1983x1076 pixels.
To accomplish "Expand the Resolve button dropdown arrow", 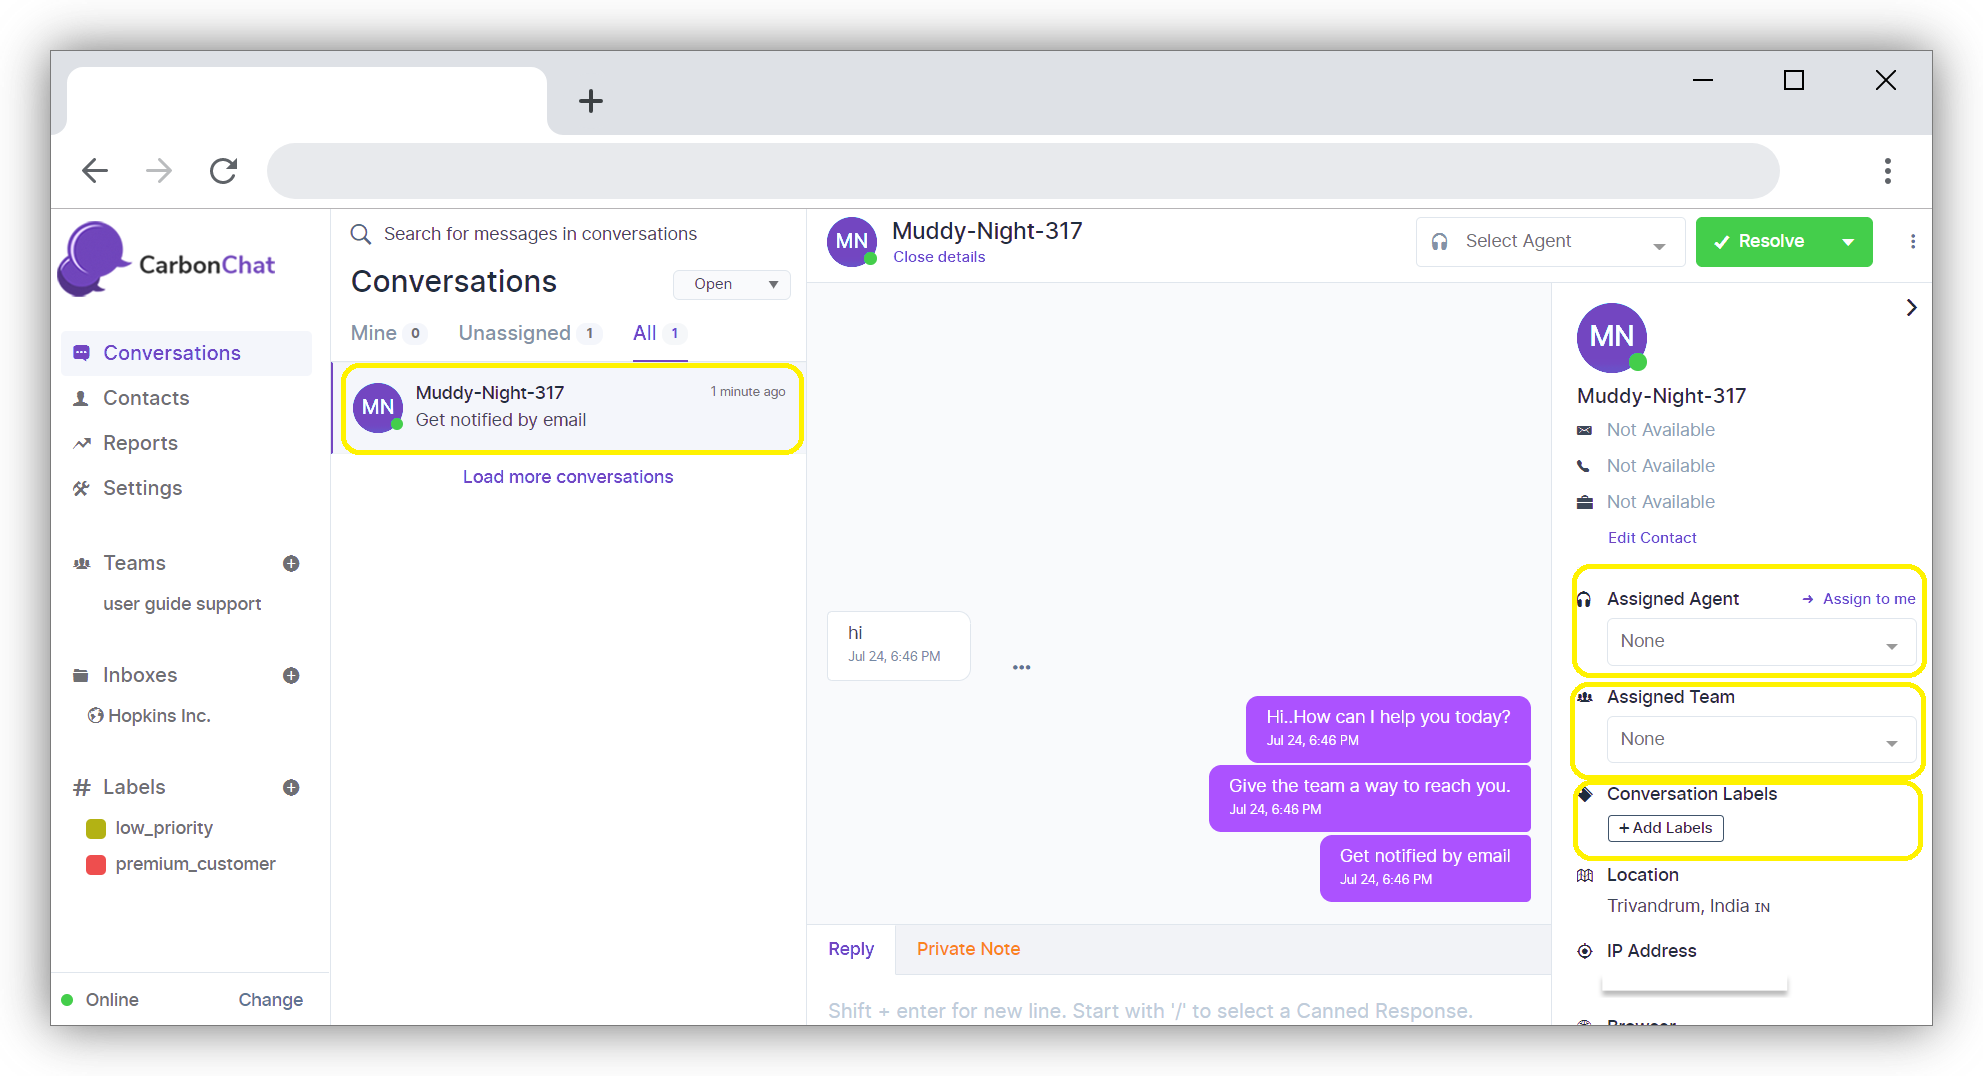I will coord(1848,242).
